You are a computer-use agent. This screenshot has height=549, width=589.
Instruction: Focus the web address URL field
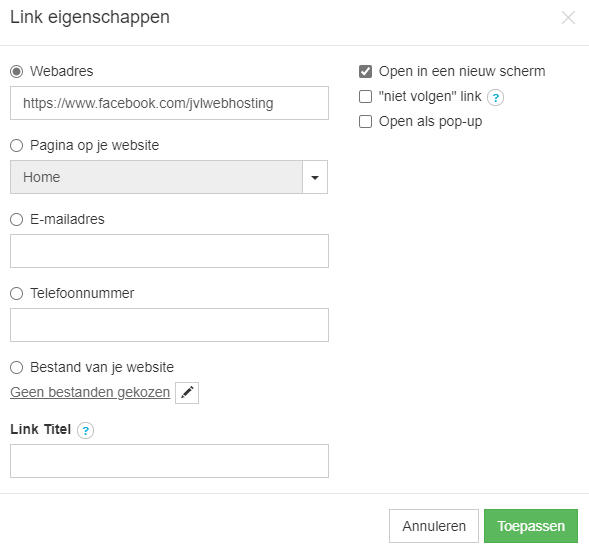pyautogui.click(x=169, y=103)
